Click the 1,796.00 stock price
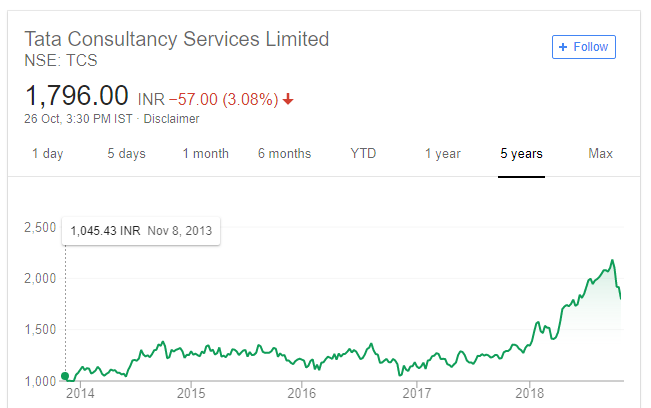The image size is (651, 408). pyautogui.click(x=77, y=96)
